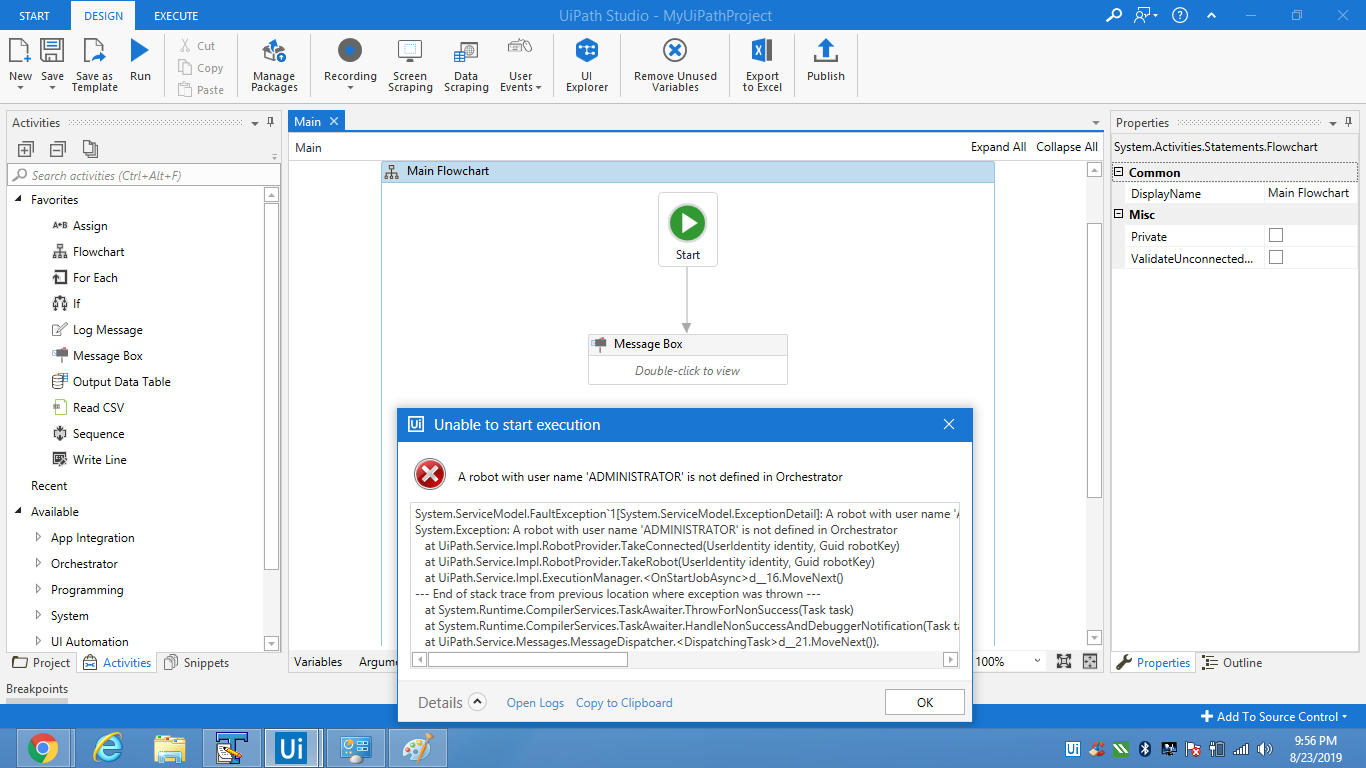Click Remove Unused Variables
The image size is (1366, 768).
click(x=675, y=66)
